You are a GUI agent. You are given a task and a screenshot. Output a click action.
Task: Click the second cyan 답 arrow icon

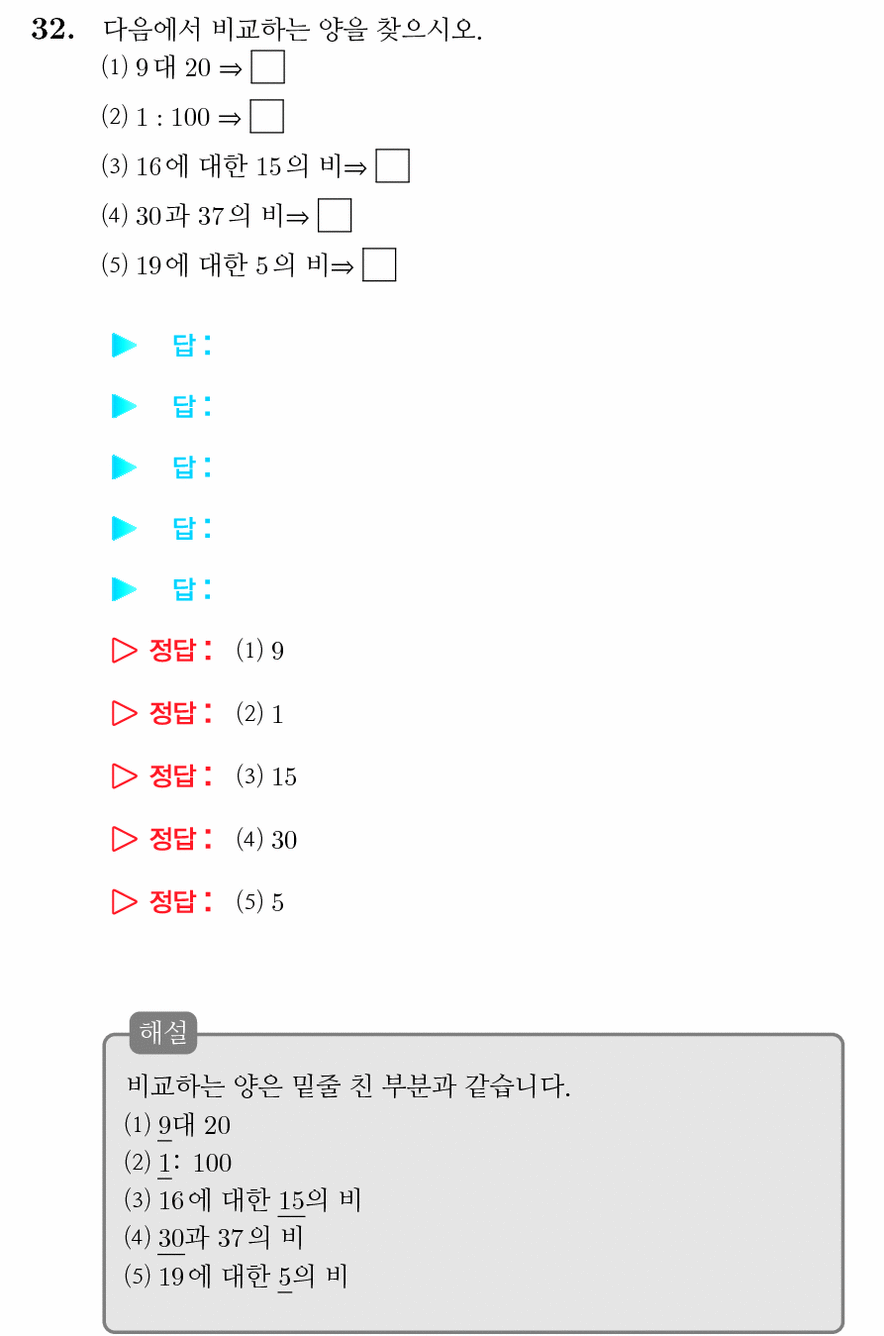124,406
